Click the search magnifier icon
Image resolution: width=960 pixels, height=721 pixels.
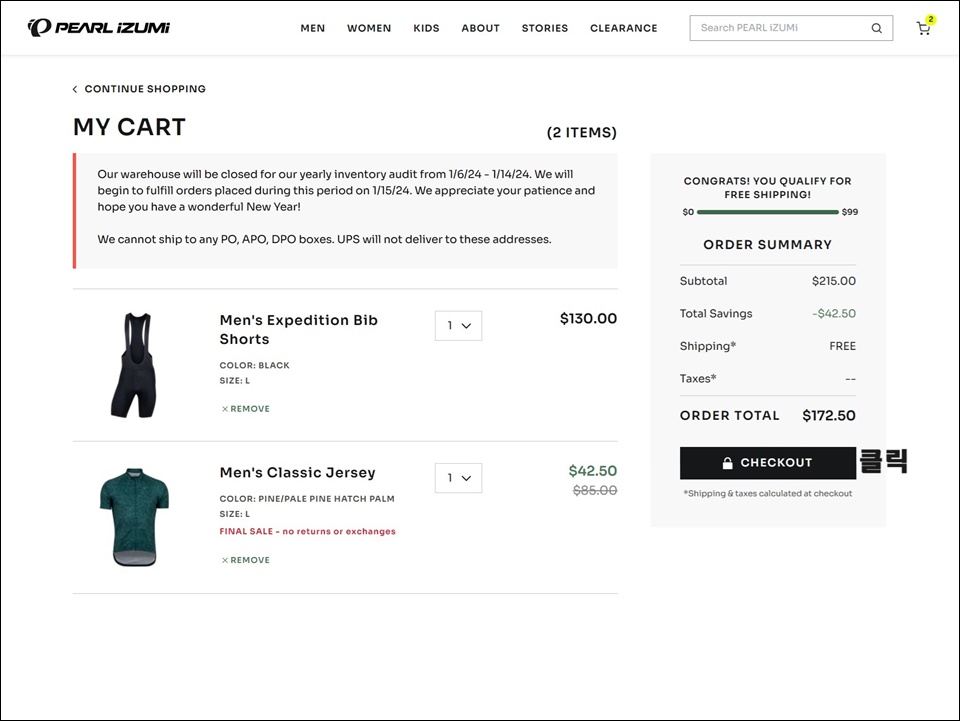876,28
